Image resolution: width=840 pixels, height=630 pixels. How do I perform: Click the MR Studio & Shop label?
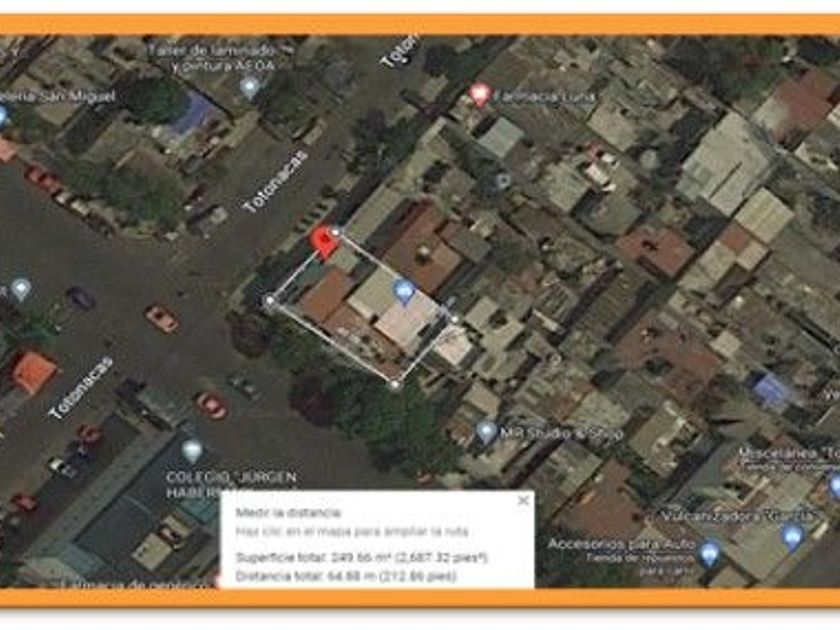[561, 433]
